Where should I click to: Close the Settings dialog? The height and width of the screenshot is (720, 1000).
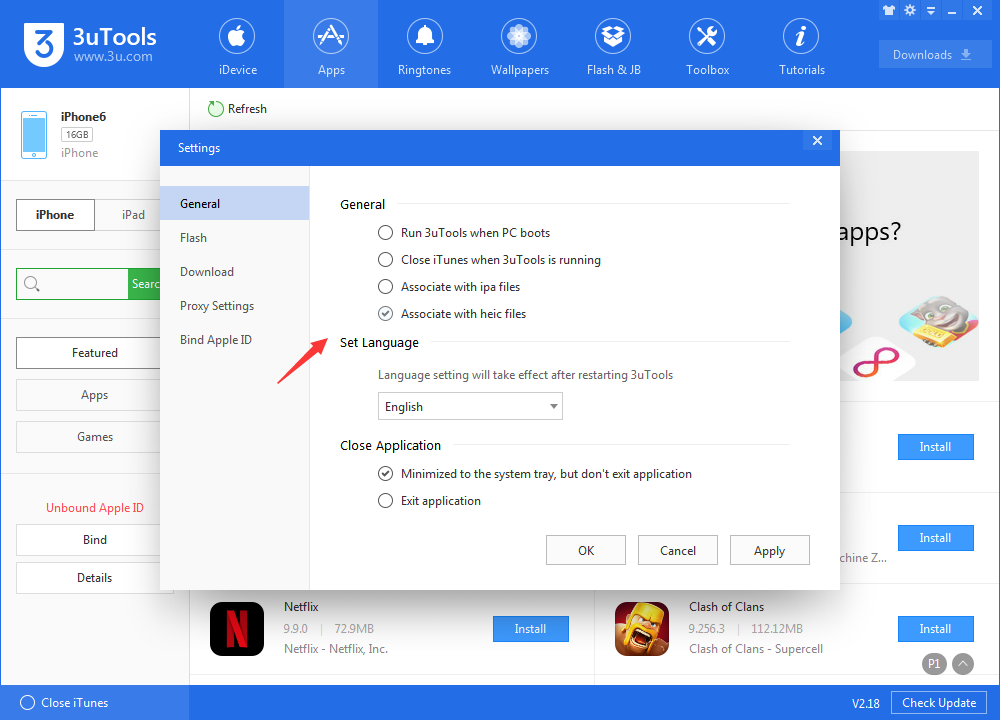pos(817,141)
